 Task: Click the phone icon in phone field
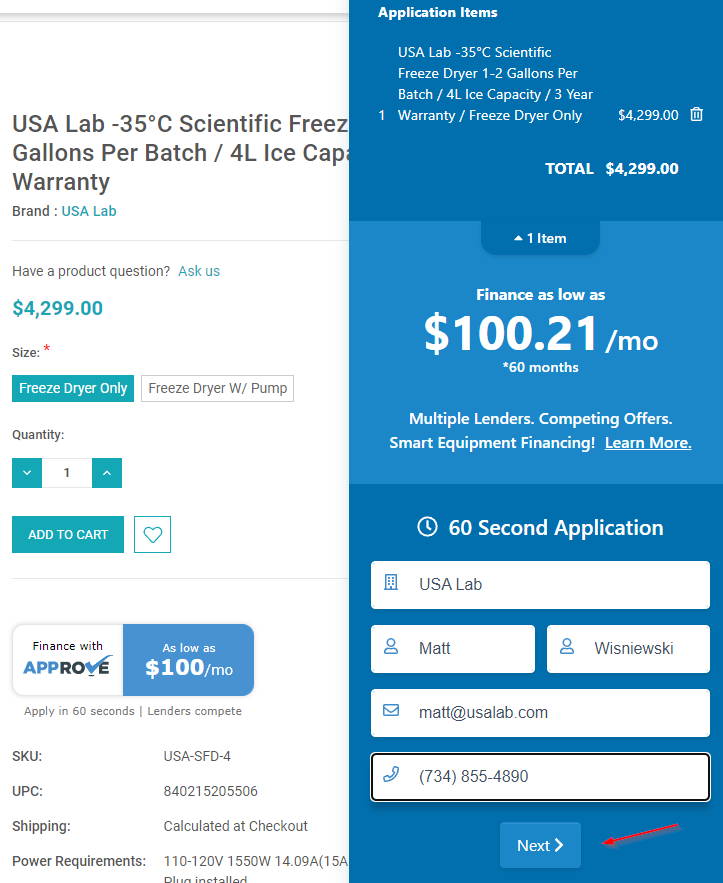pyautogui.click(x=391, y=774)
